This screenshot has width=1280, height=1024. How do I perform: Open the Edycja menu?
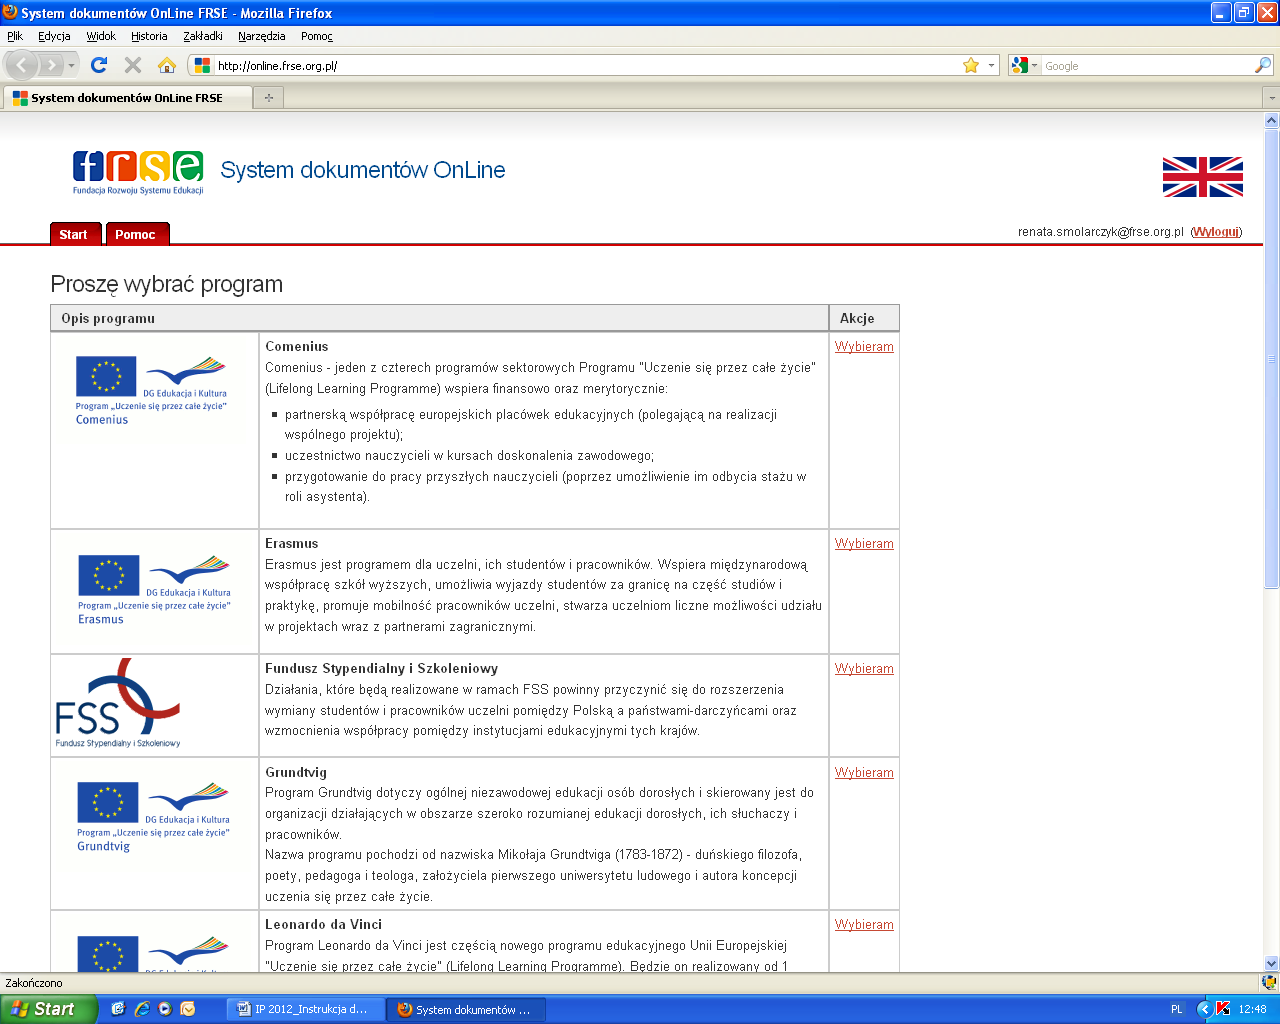[54, 36]
